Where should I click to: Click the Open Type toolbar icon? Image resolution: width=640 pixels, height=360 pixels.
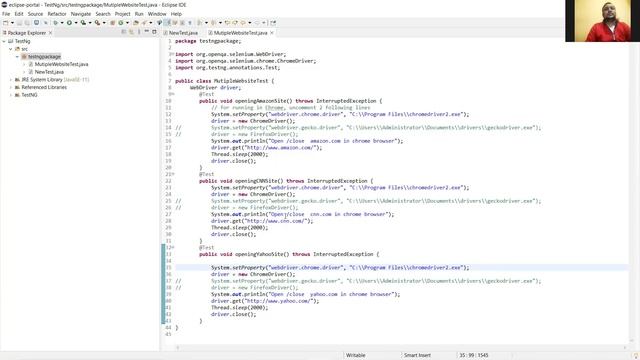click(136, 23)
